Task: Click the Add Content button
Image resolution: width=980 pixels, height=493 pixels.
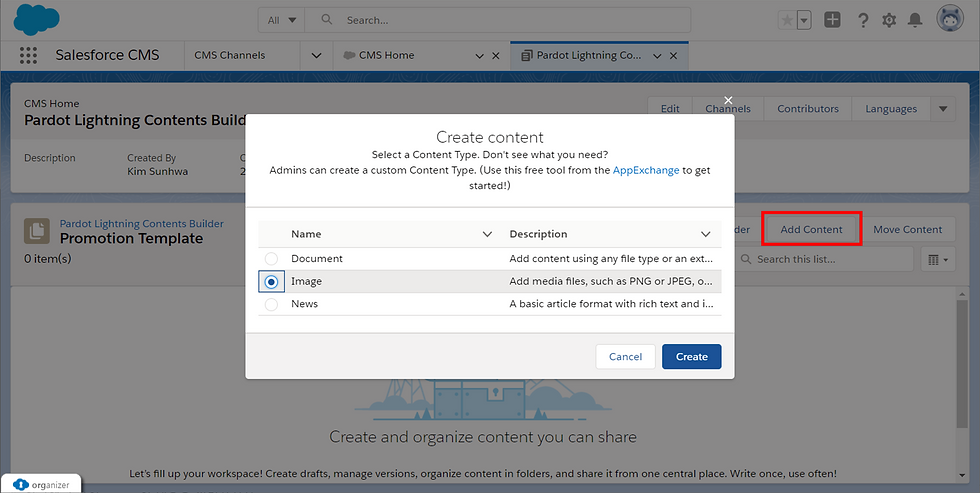Action: coord(811,229)
